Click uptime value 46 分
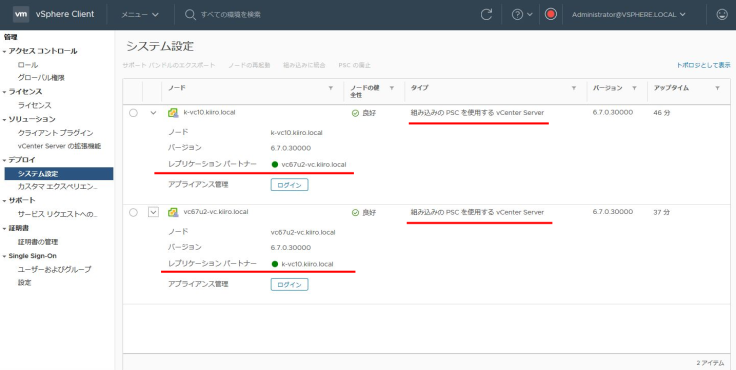736x370 pixels. pos(661,113)
